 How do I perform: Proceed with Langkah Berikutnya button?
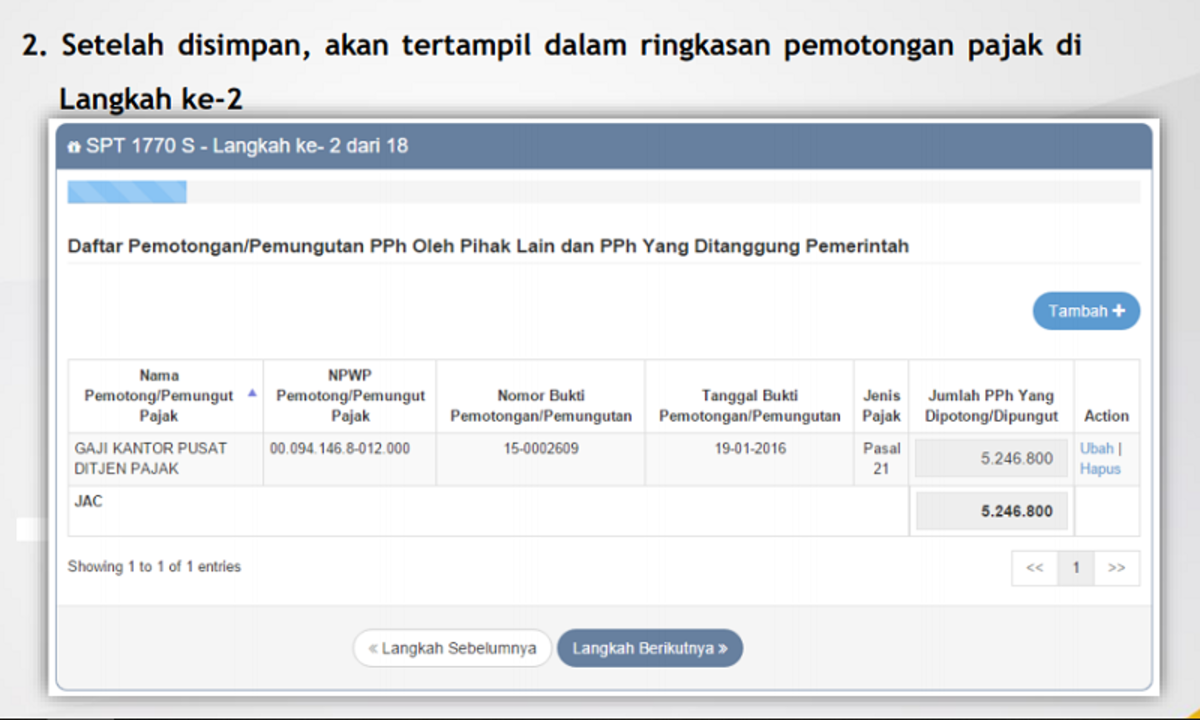tap(650, 648)
